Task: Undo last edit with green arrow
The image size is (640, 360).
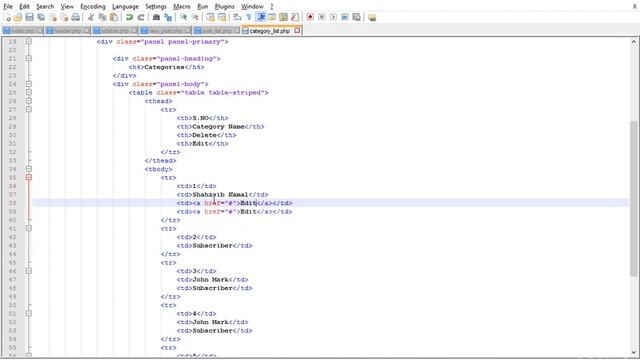Action: pos(129,17)
